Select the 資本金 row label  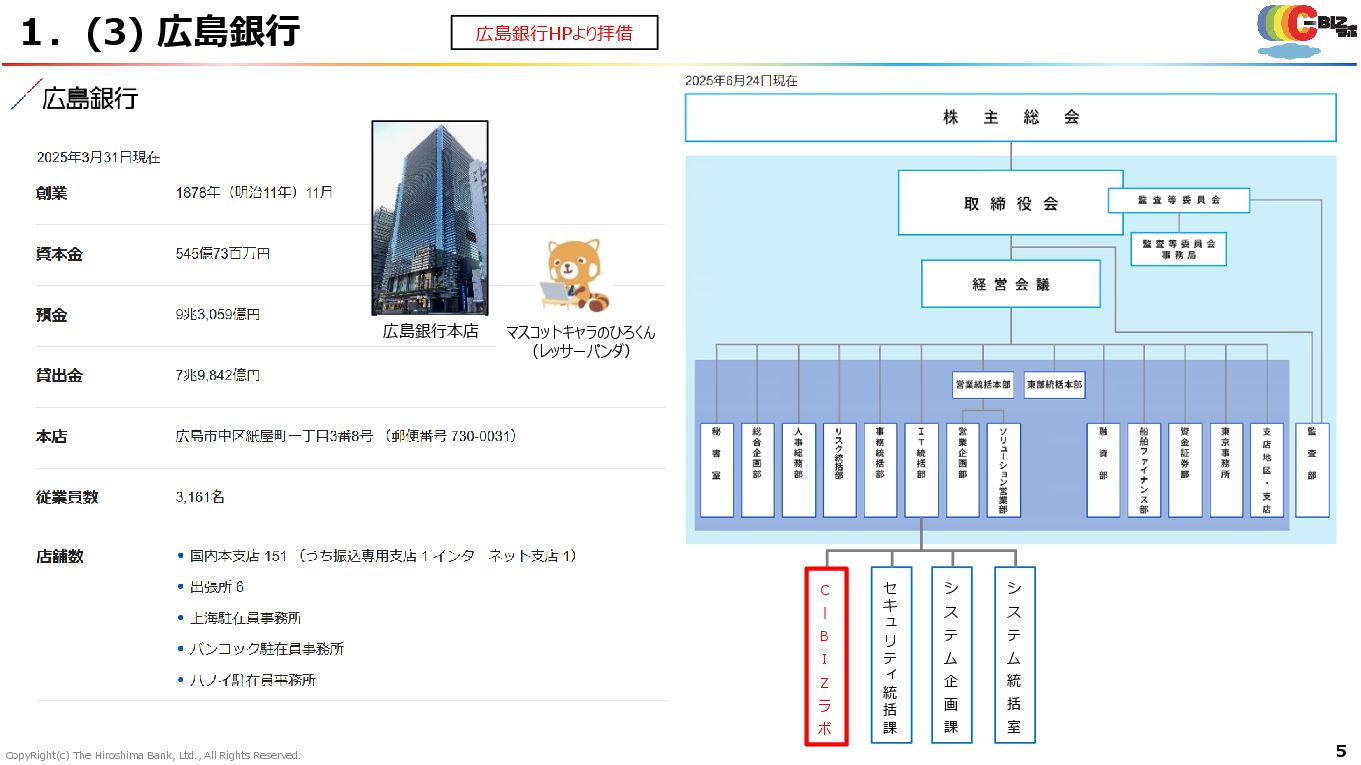pyautogui.click(x=59, y=254)
